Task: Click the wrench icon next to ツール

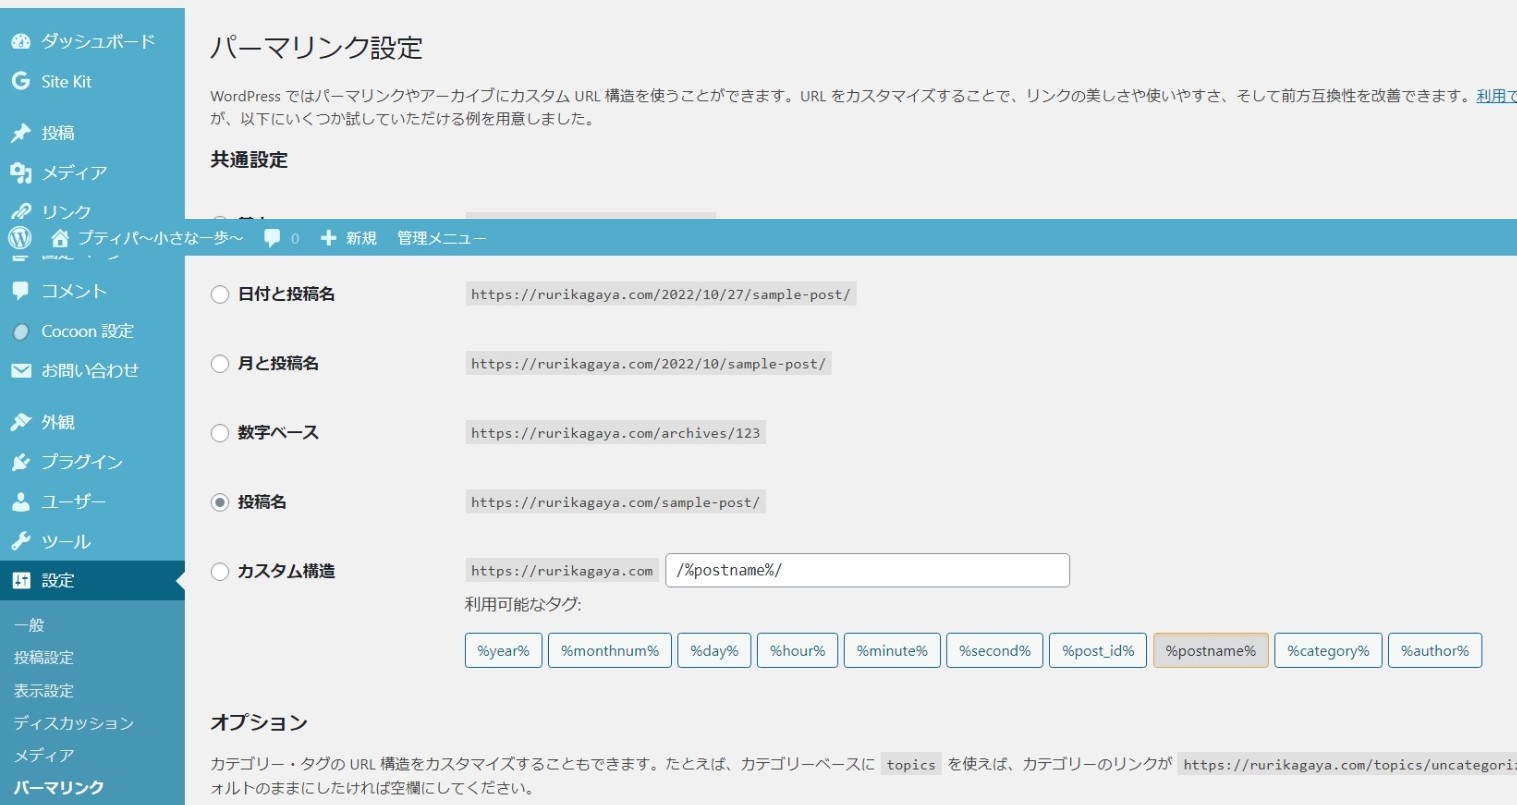Action: pyautogui.click(x=21, y=541)
